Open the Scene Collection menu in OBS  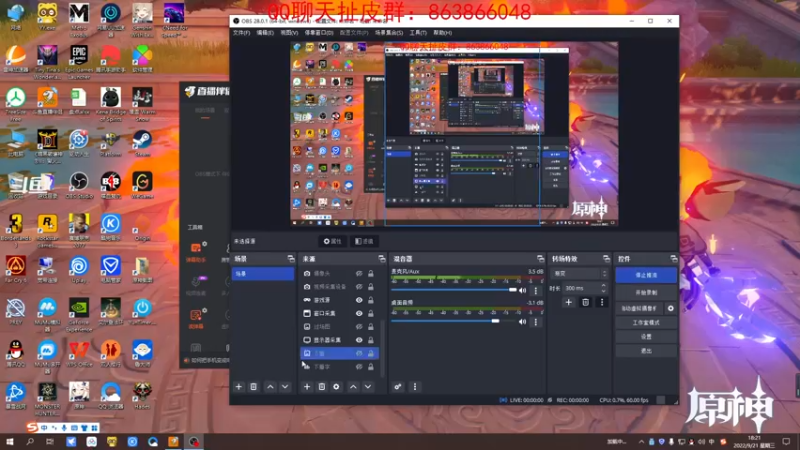(x=389, y=33)
